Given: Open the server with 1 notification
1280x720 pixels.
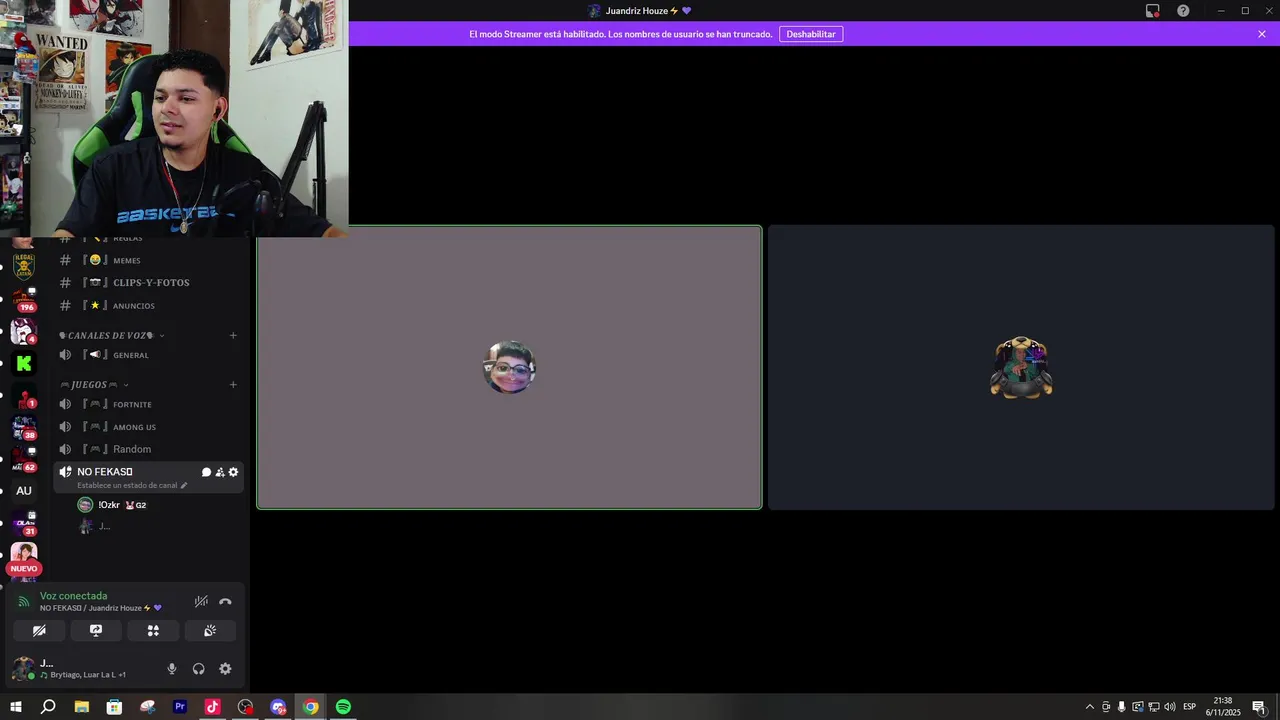Looking at the screenshot, I should click(24, 396).
